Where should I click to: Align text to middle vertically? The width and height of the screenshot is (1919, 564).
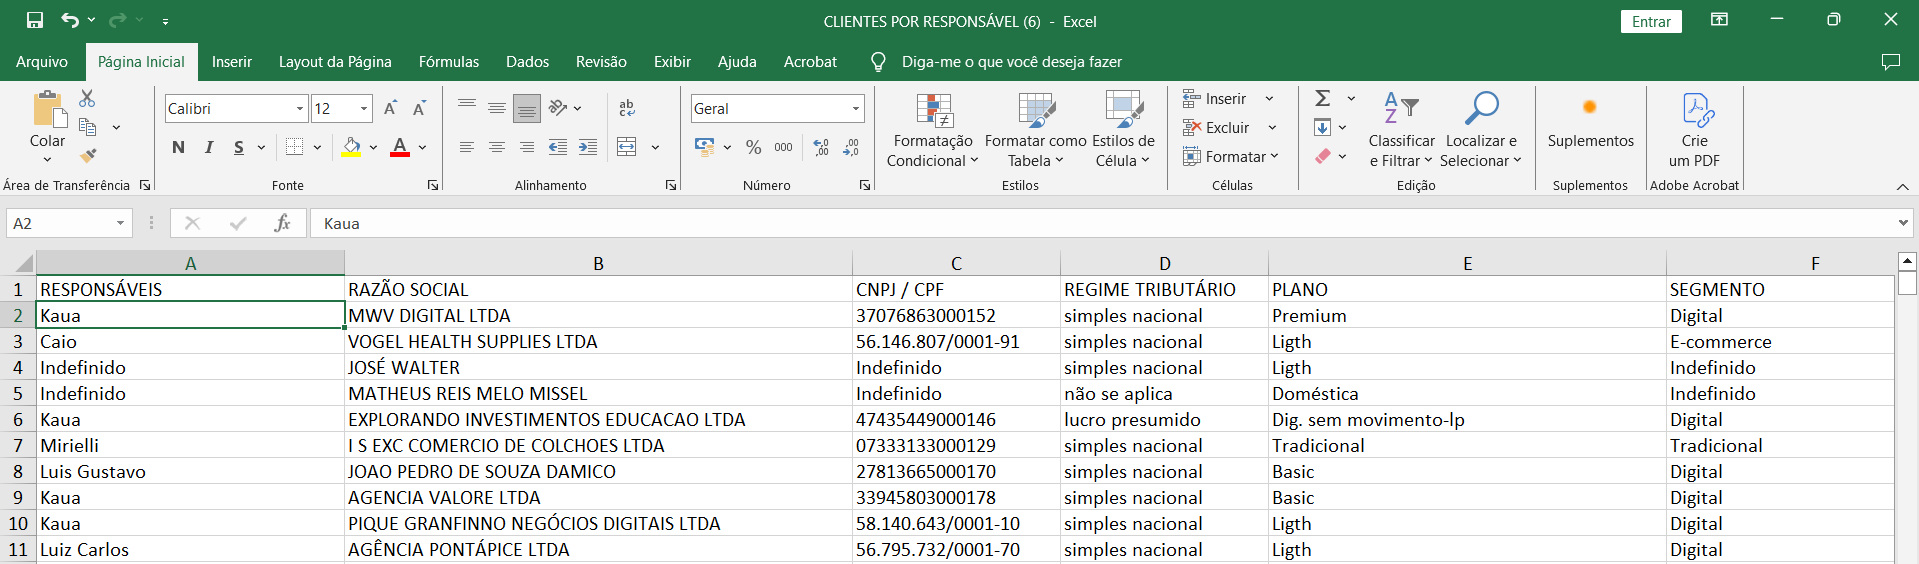[x=497, y=107]
